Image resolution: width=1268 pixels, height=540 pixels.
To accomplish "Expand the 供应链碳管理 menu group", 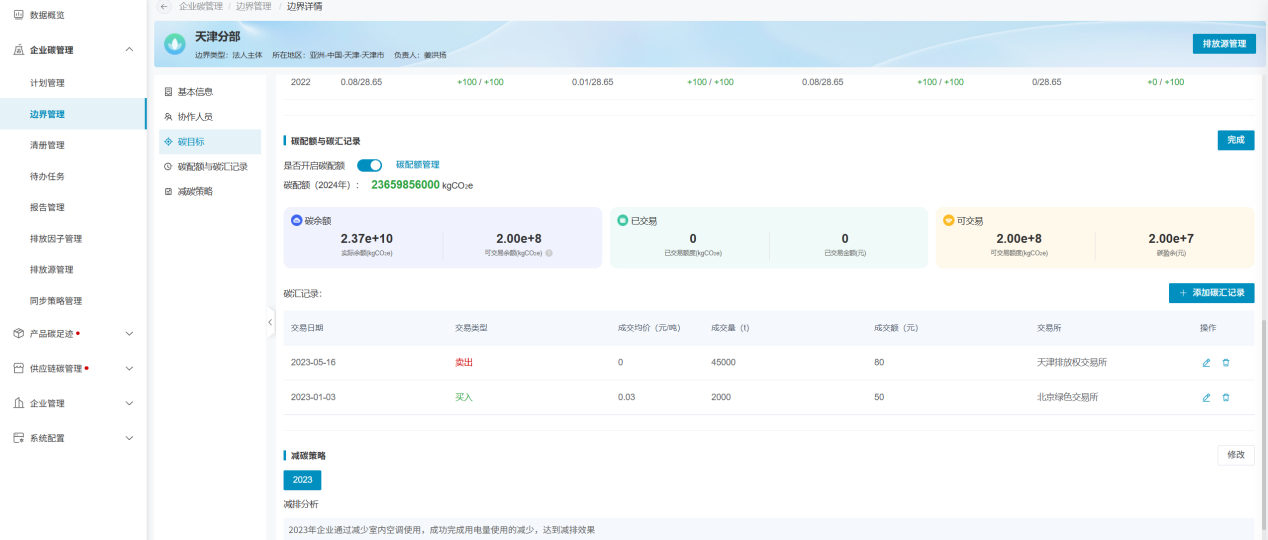I will 129,368.
